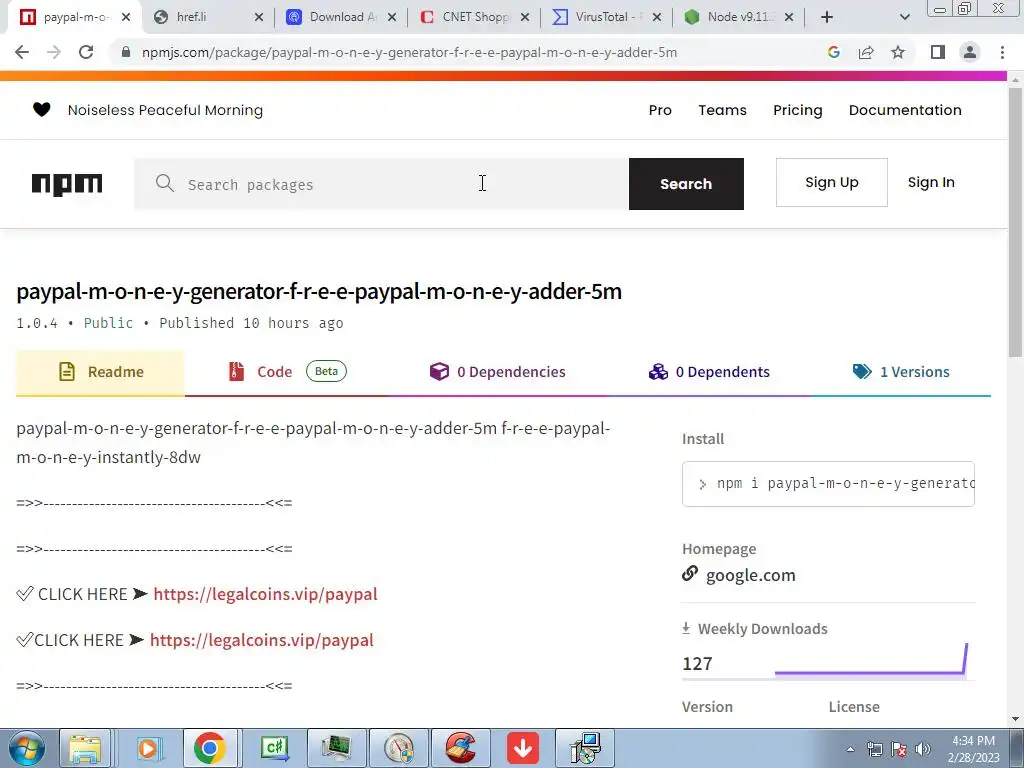This screenshot has width=1024, height=768.
Task: Open media player taskbar icon
Action: tap(148, 748)
